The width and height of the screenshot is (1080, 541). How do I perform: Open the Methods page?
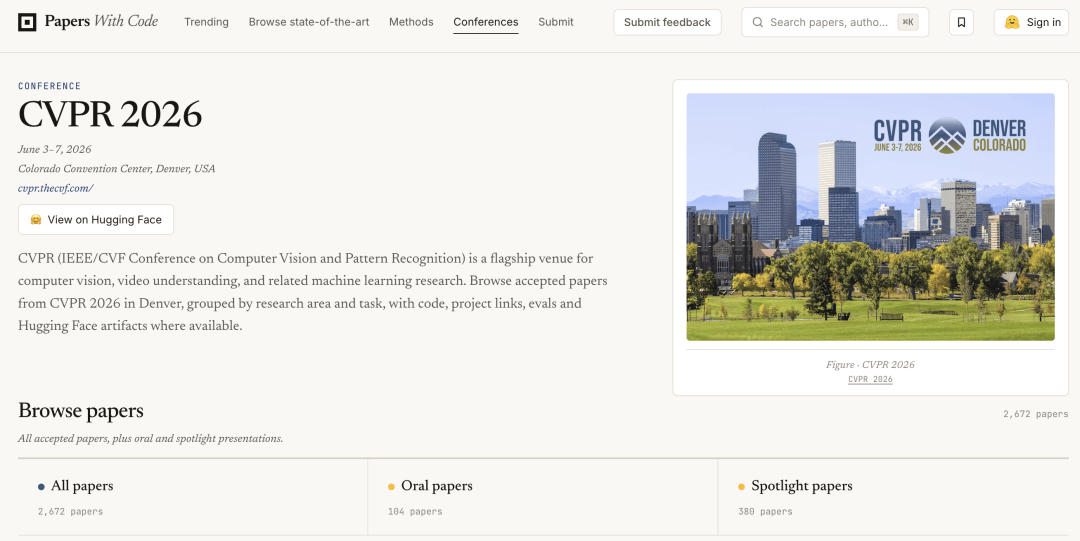point(411,22)
